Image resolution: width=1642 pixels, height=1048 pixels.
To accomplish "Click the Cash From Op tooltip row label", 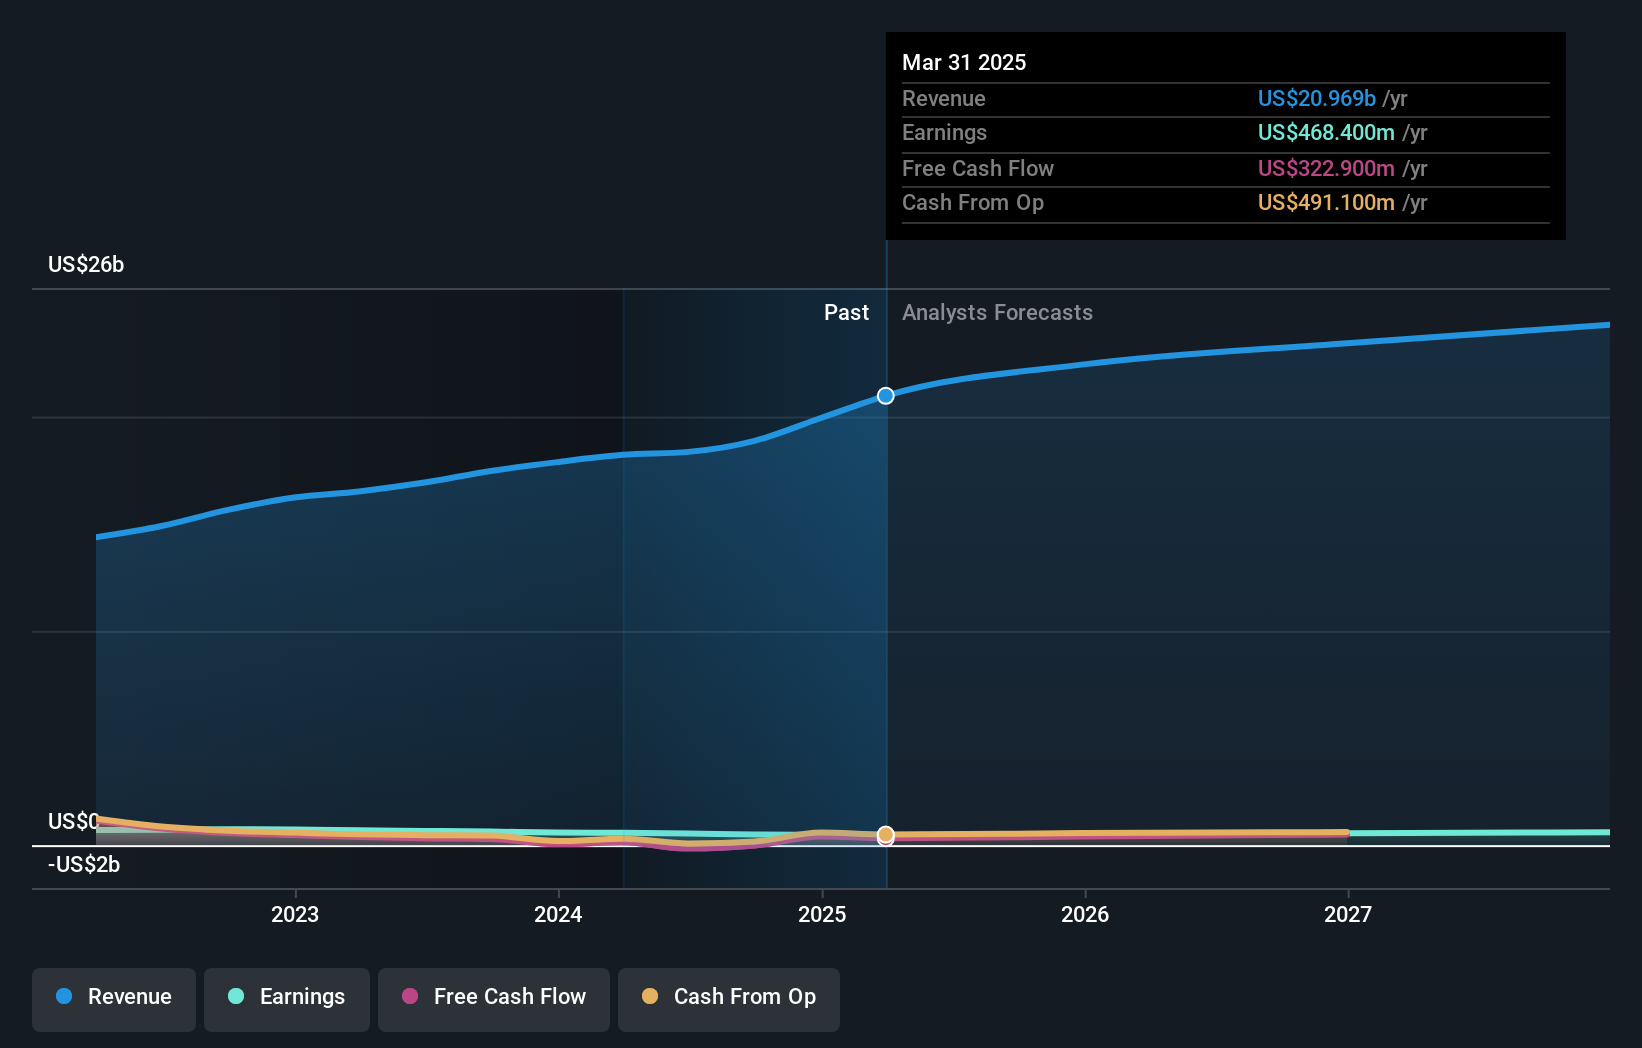I will (973, 202).
